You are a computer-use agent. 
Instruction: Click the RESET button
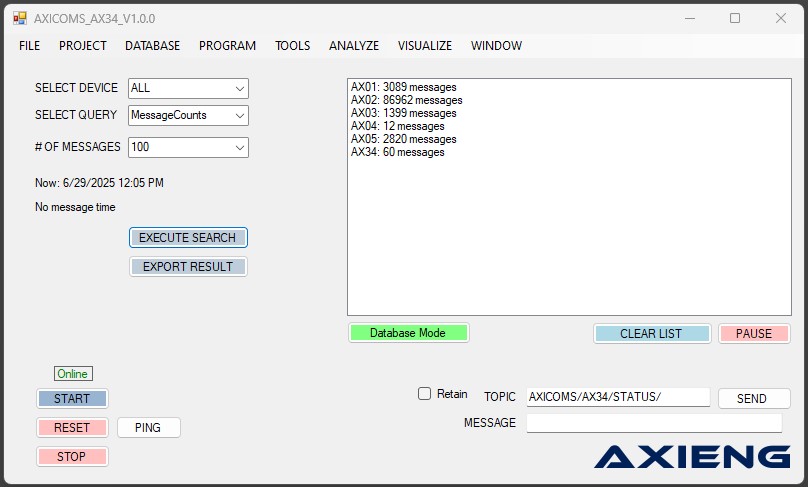tap(72, 427)
